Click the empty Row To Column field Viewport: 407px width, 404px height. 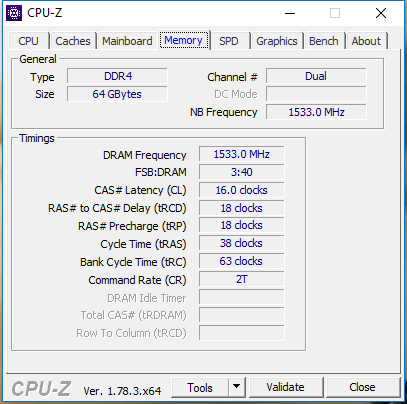pyautogui.click(x=242, y=333)
